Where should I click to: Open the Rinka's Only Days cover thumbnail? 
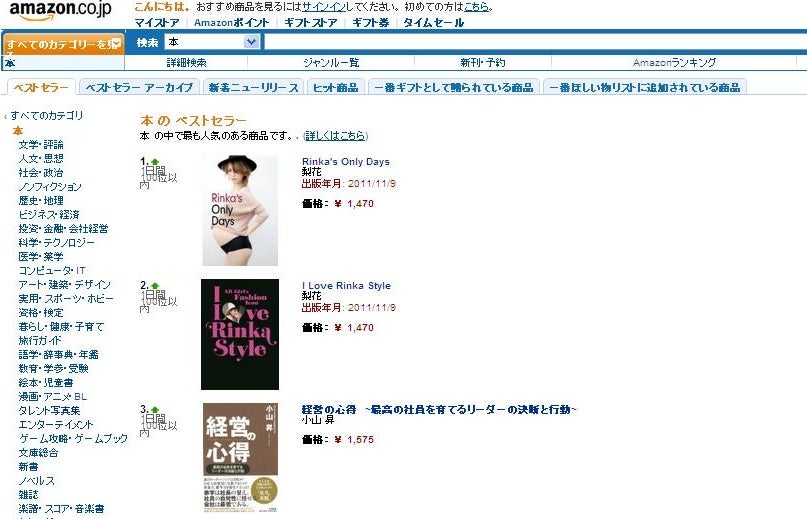(240, 211)
